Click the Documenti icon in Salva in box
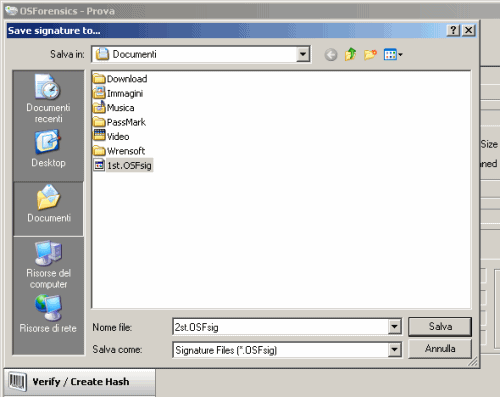 102,54
